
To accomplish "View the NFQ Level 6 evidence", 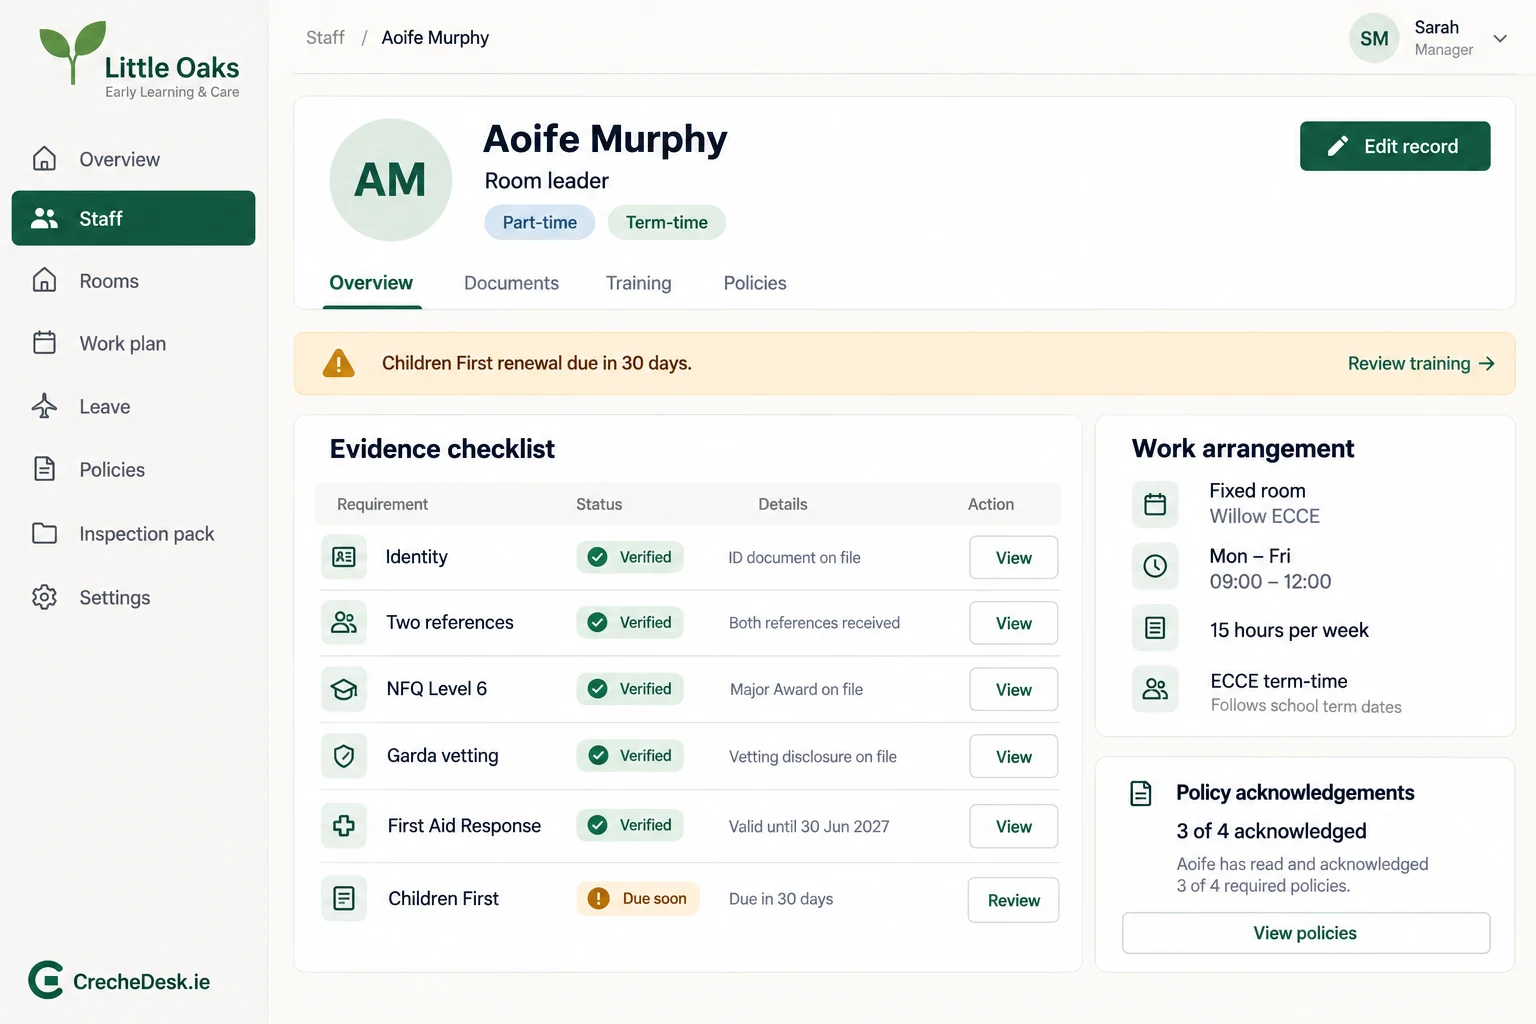I will (1013, 690).
